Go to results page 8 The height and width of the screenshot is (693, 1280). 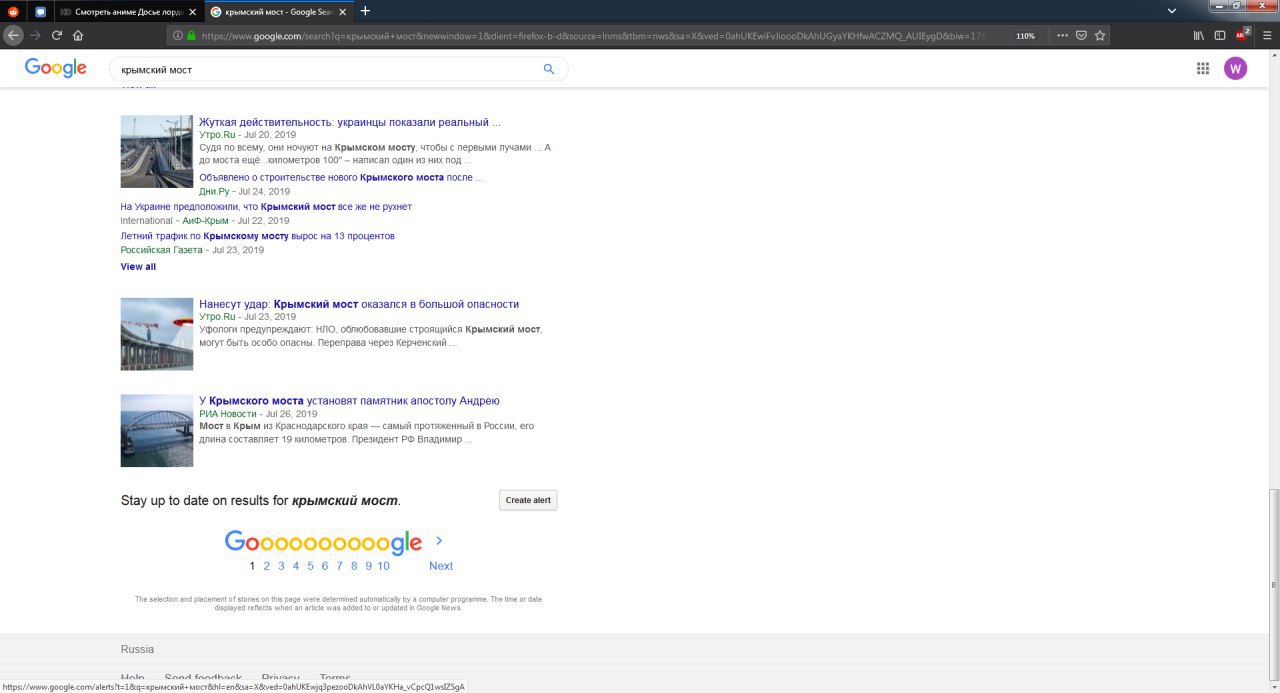click(x=354, y=566)
